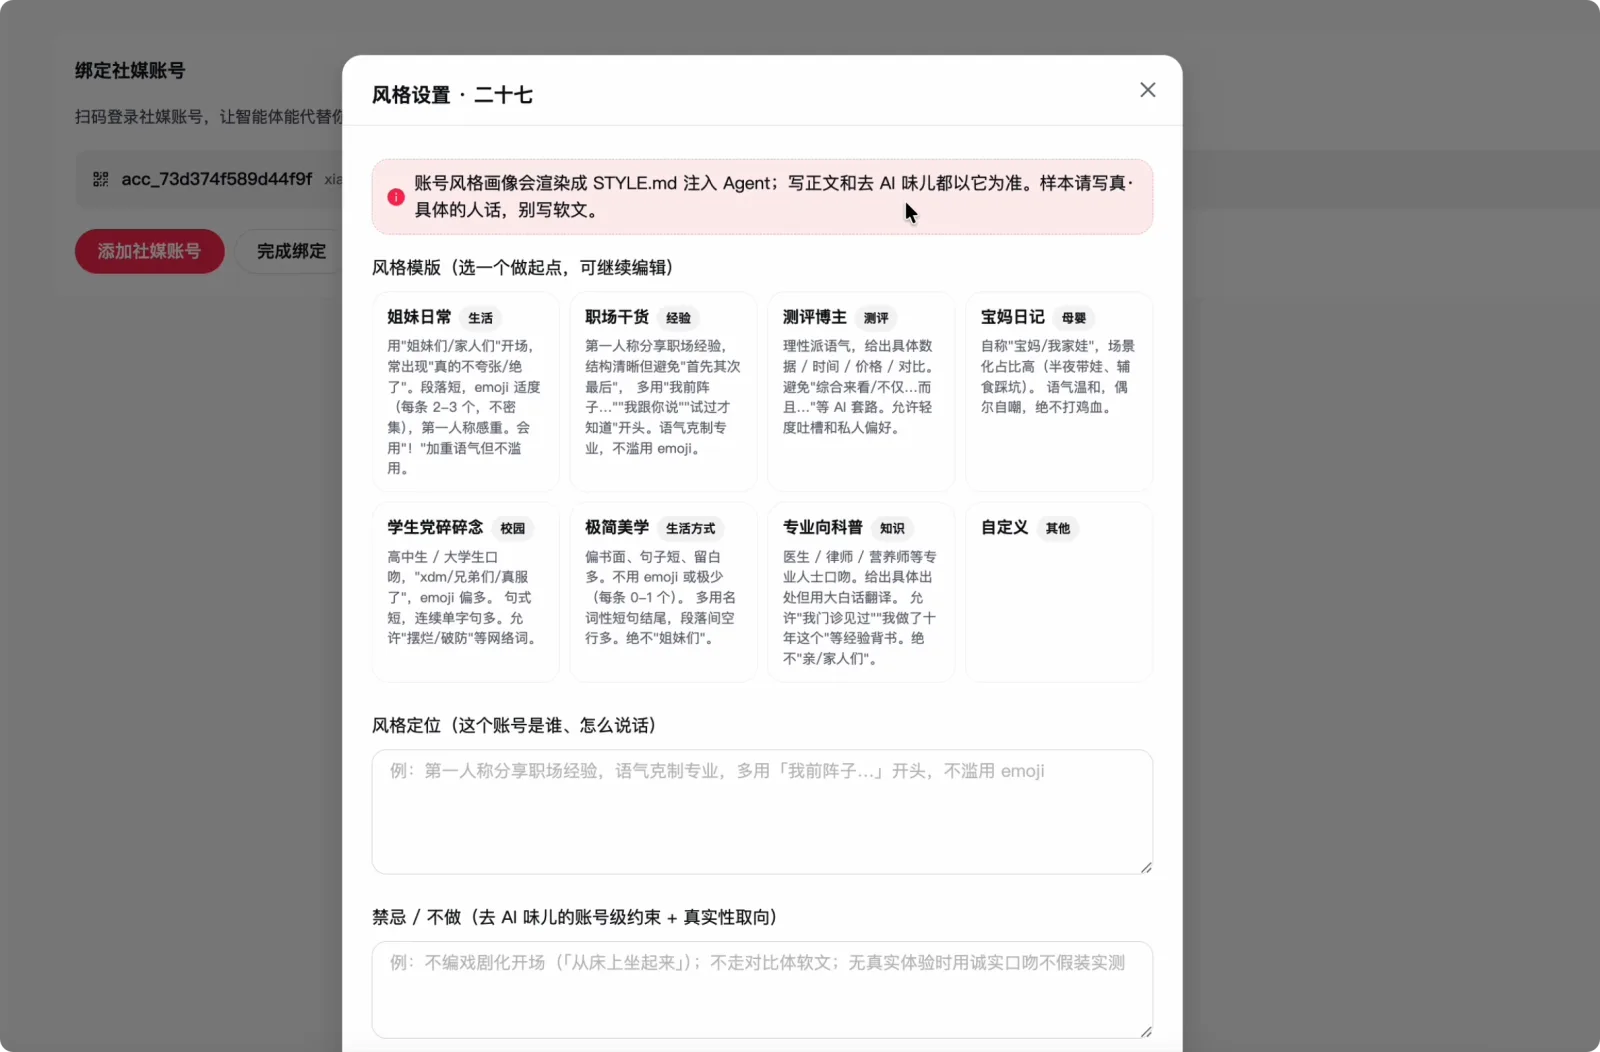Select the 姐妹日常 style template card

click(x=466, y=392)
